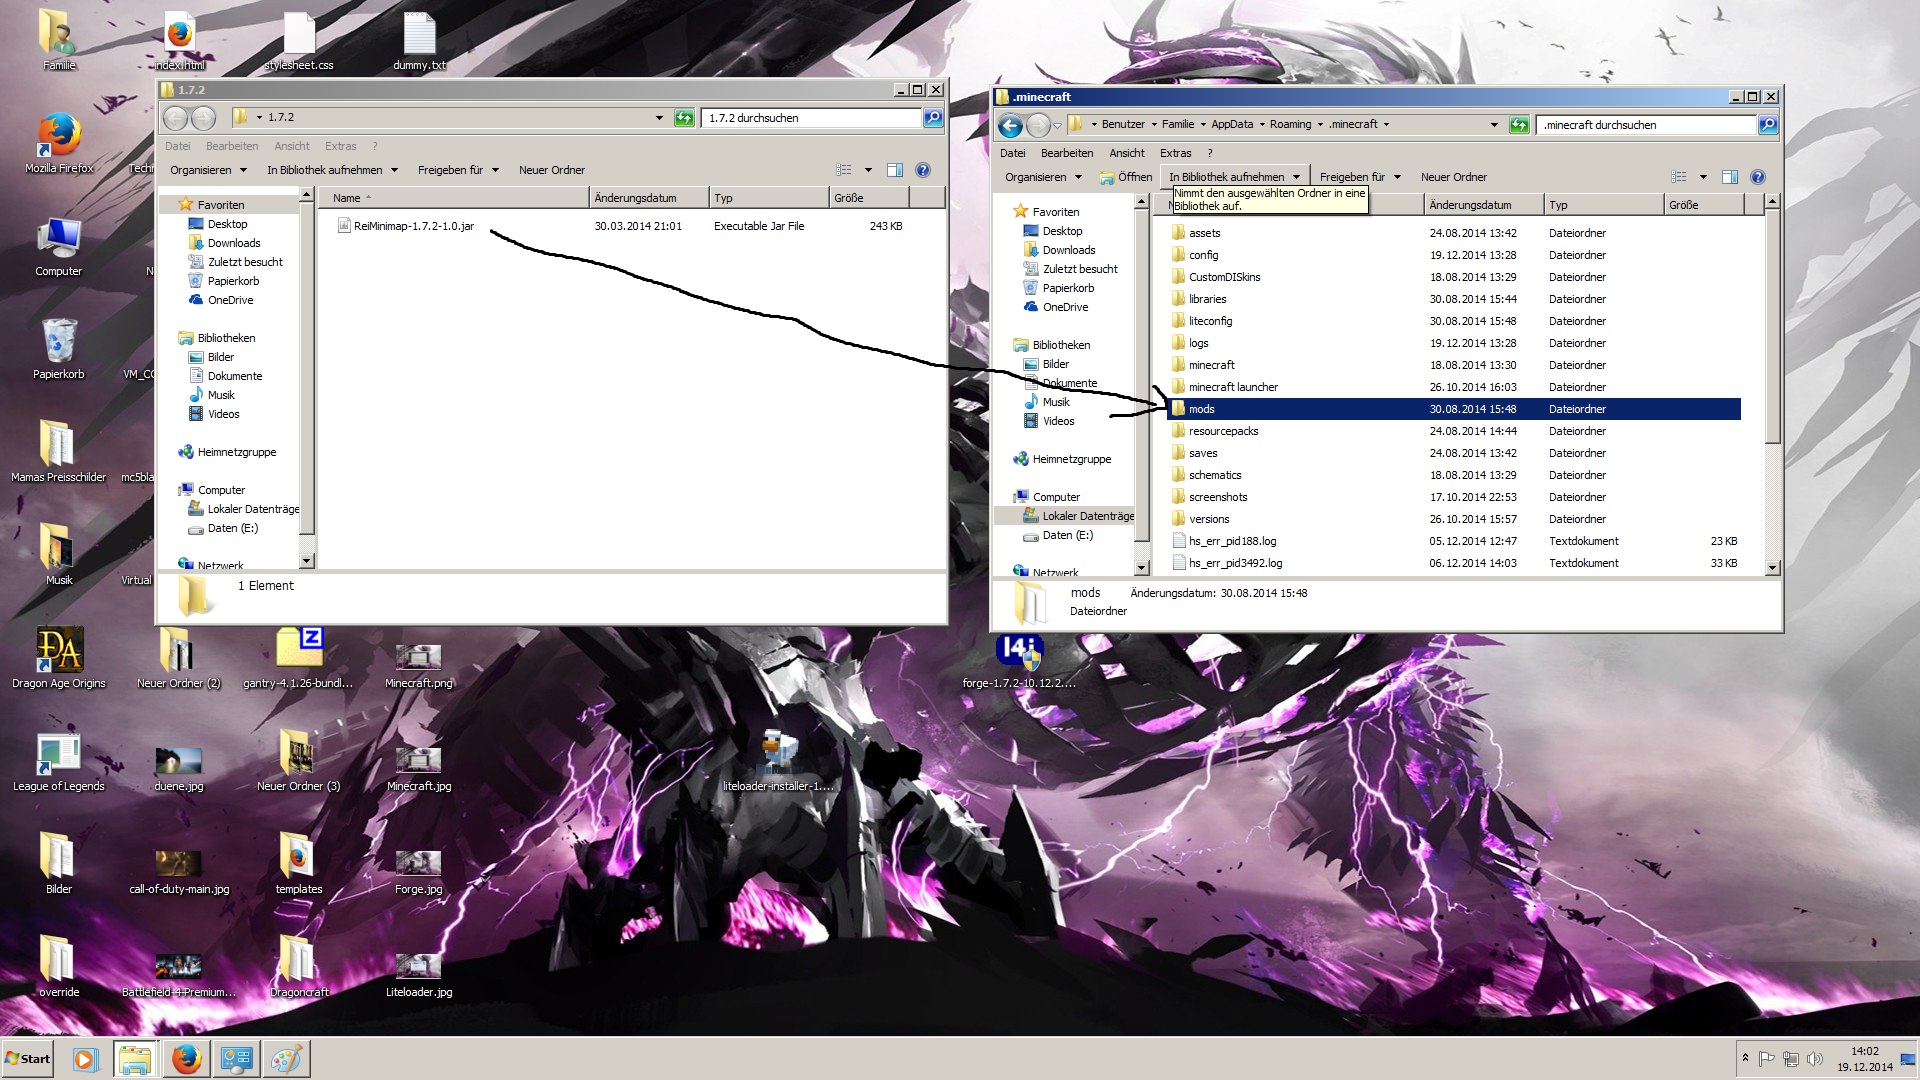1920x1080 pixels.
Task: Click the help icon in .minecraft toolbar
Action: [1758, 177]
